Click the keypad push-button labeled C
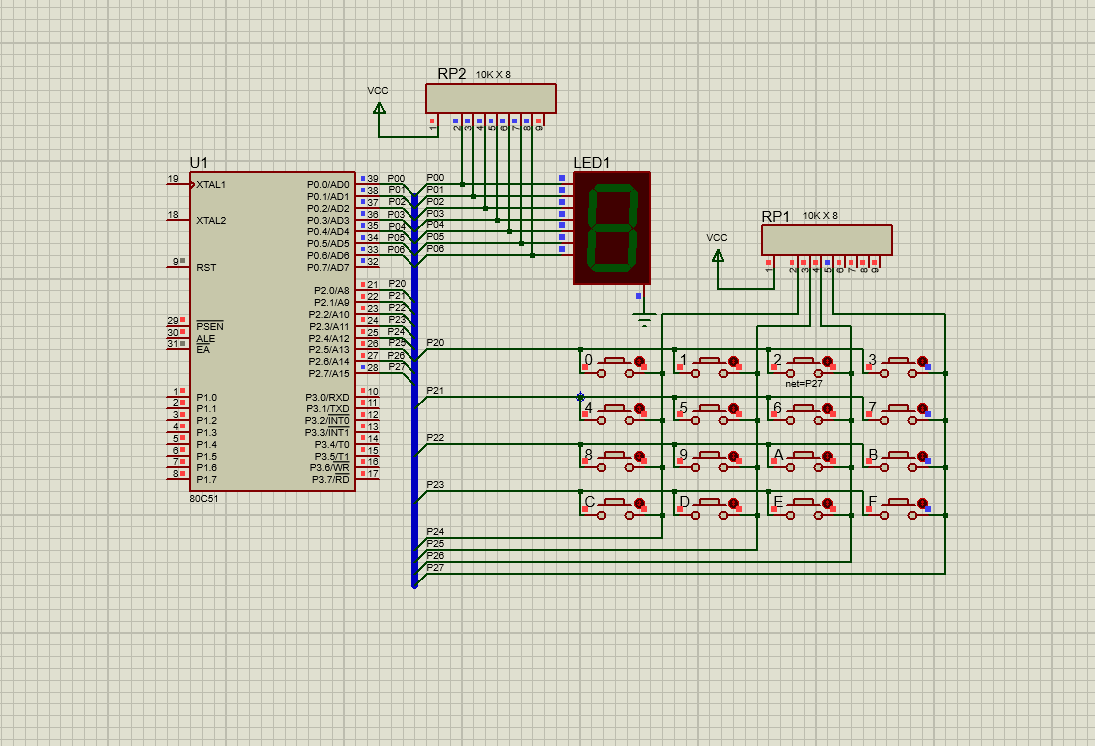 click(615, 507)
